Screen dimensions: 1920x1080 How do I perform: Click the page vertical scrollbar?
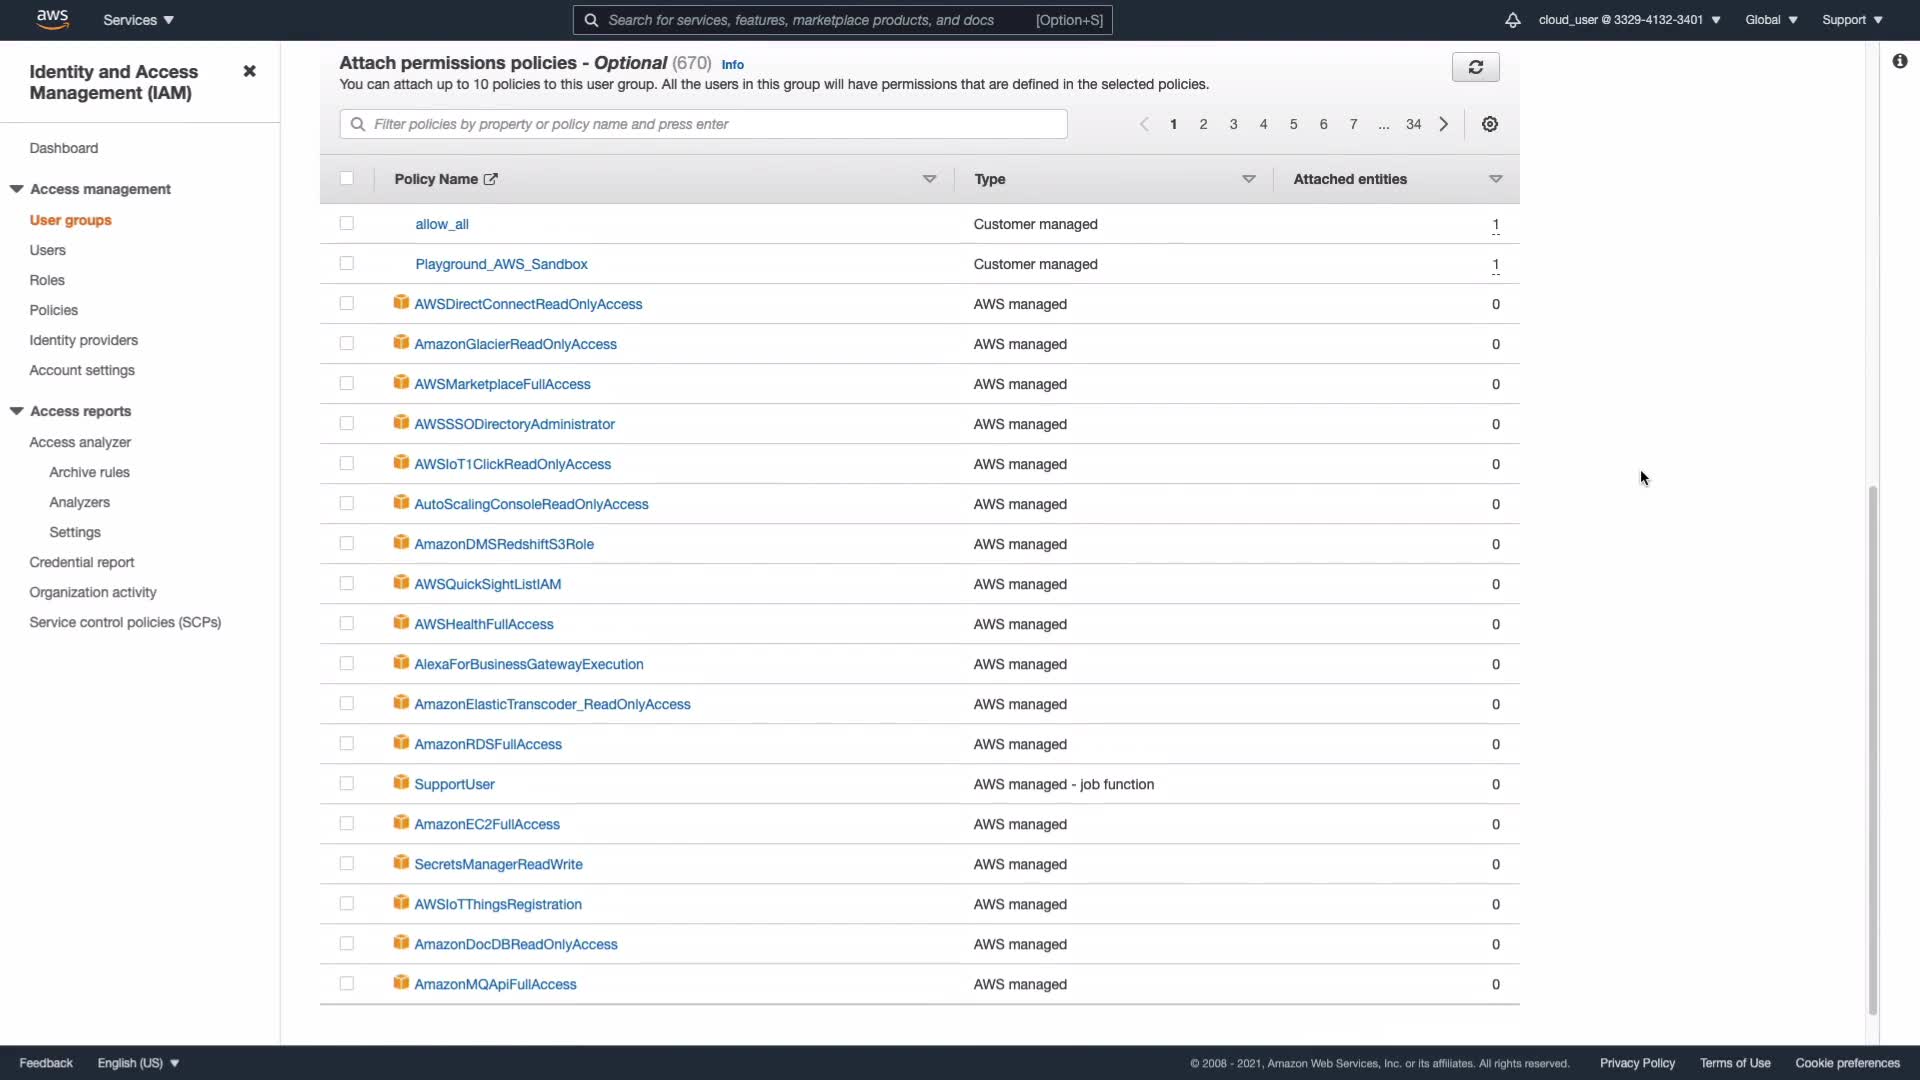(x=1872, y=750)
